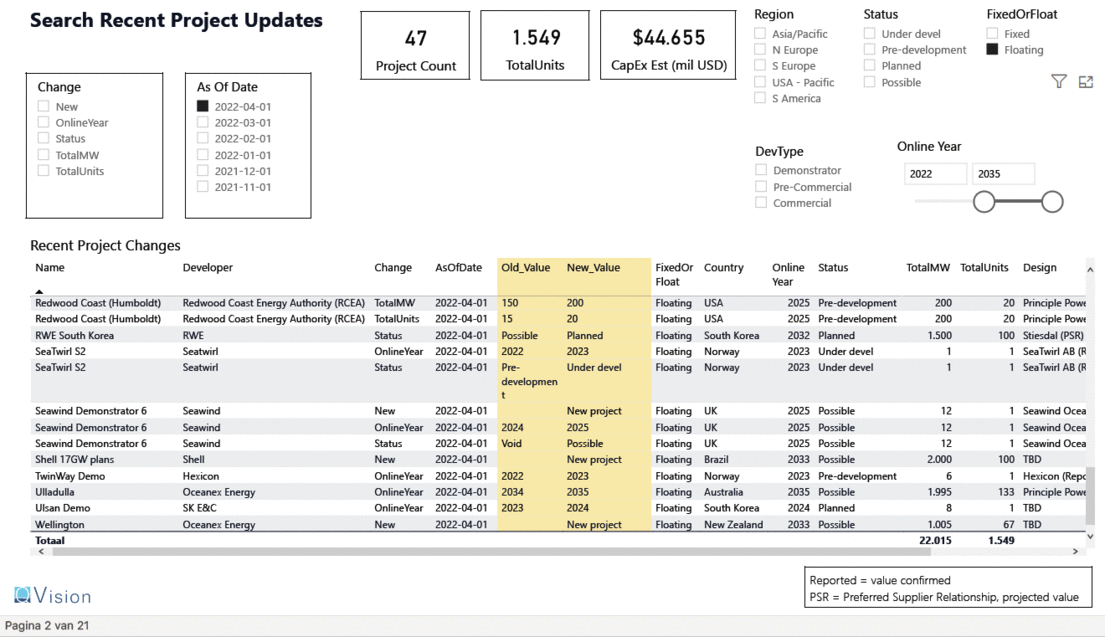Check the OnlineYear change checkbox
1105x638 pixels.
click(44, 123)
